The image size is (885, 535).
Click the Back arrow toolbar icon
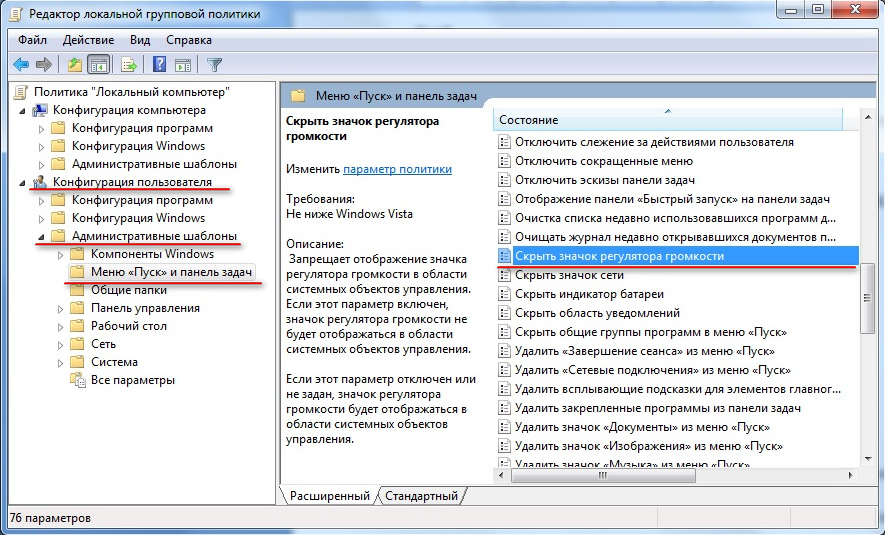tap(21, 65)
